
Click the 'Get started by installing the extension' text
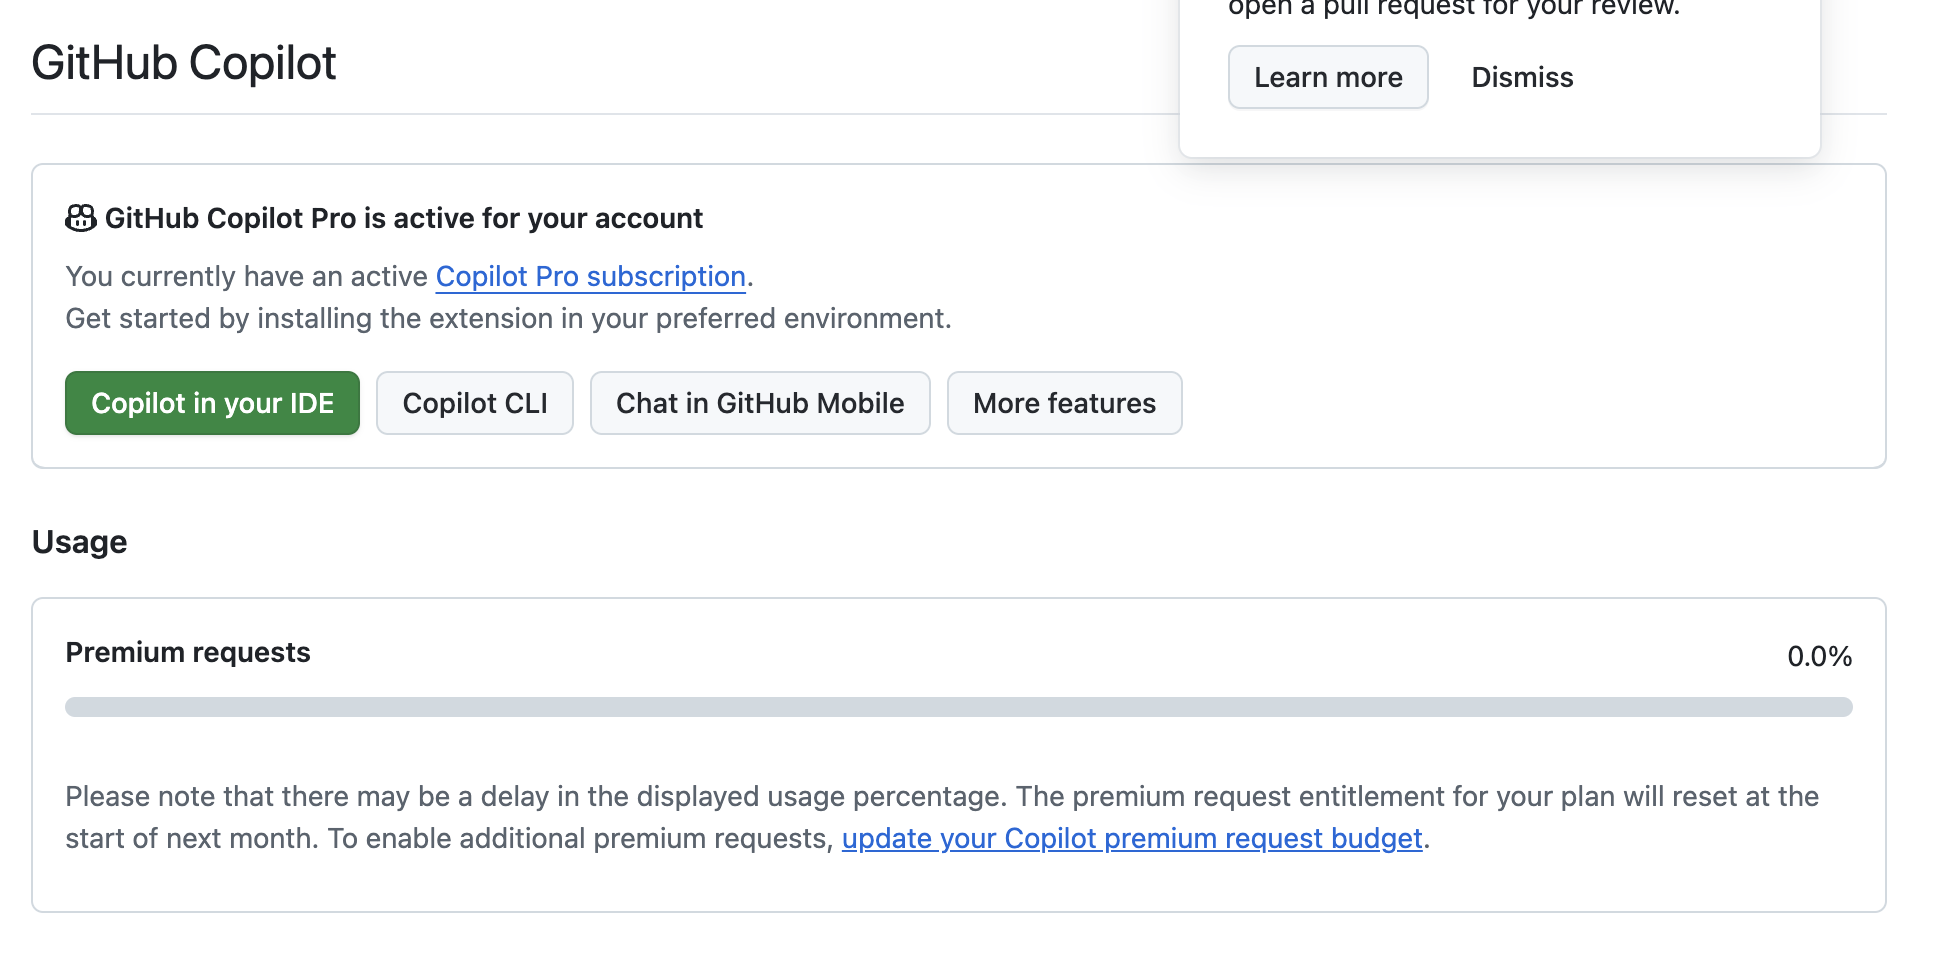pyautogui.click(x=508, y=318)
